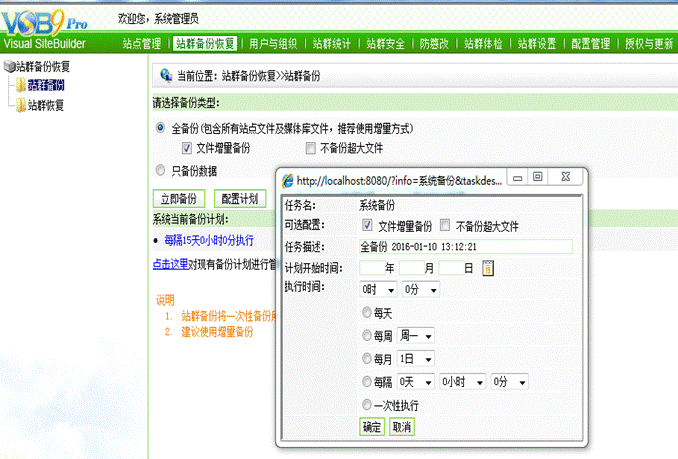Open 防篡改 menu
Viewport: 678px width, 459px height.
tap(434, 43)
